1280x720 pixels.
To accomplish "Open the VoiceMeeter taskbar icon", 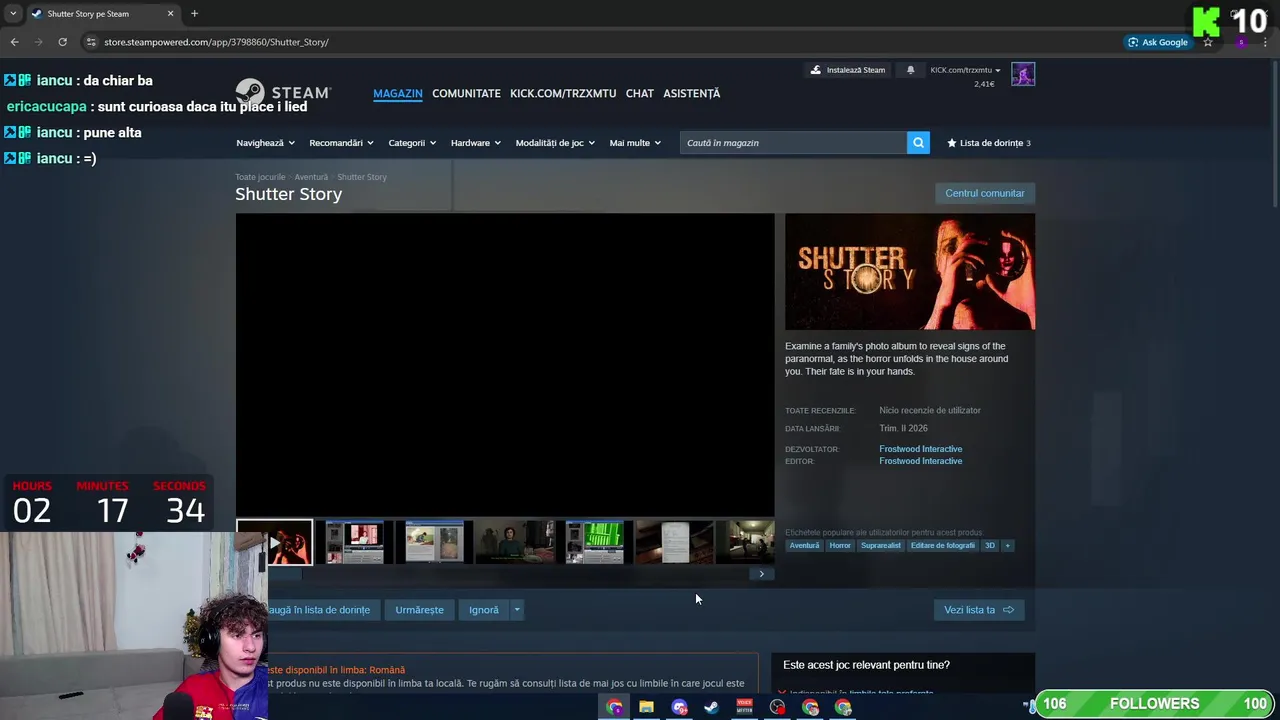I will click(744, 707).
